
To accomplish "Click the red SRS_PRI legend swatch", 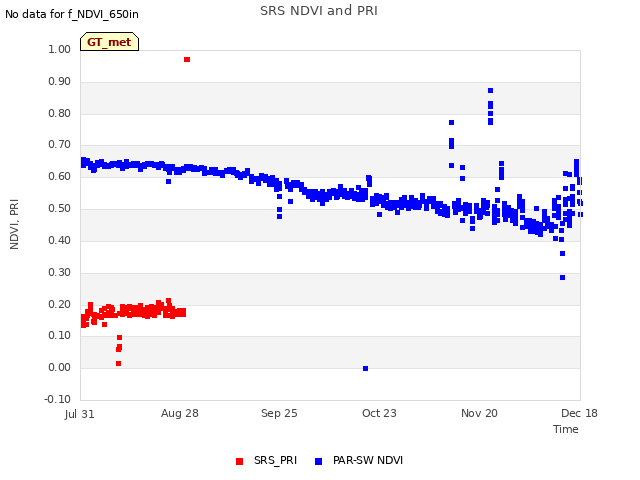I will pyautogui.click(x=240, y=461).
